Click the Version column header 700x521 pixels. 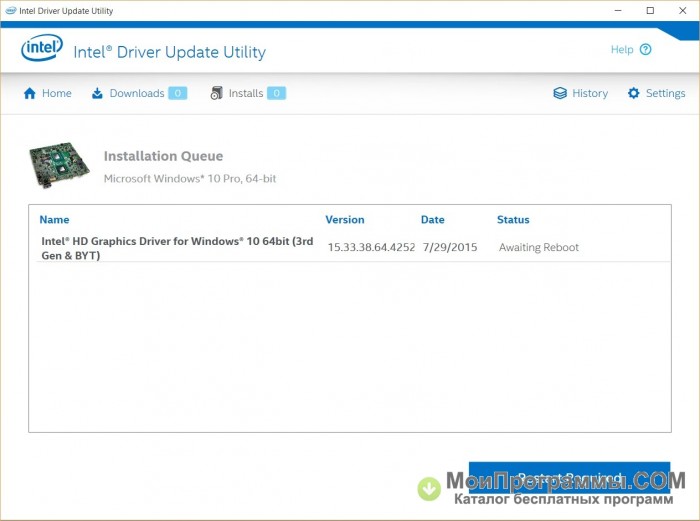[345, 220]
